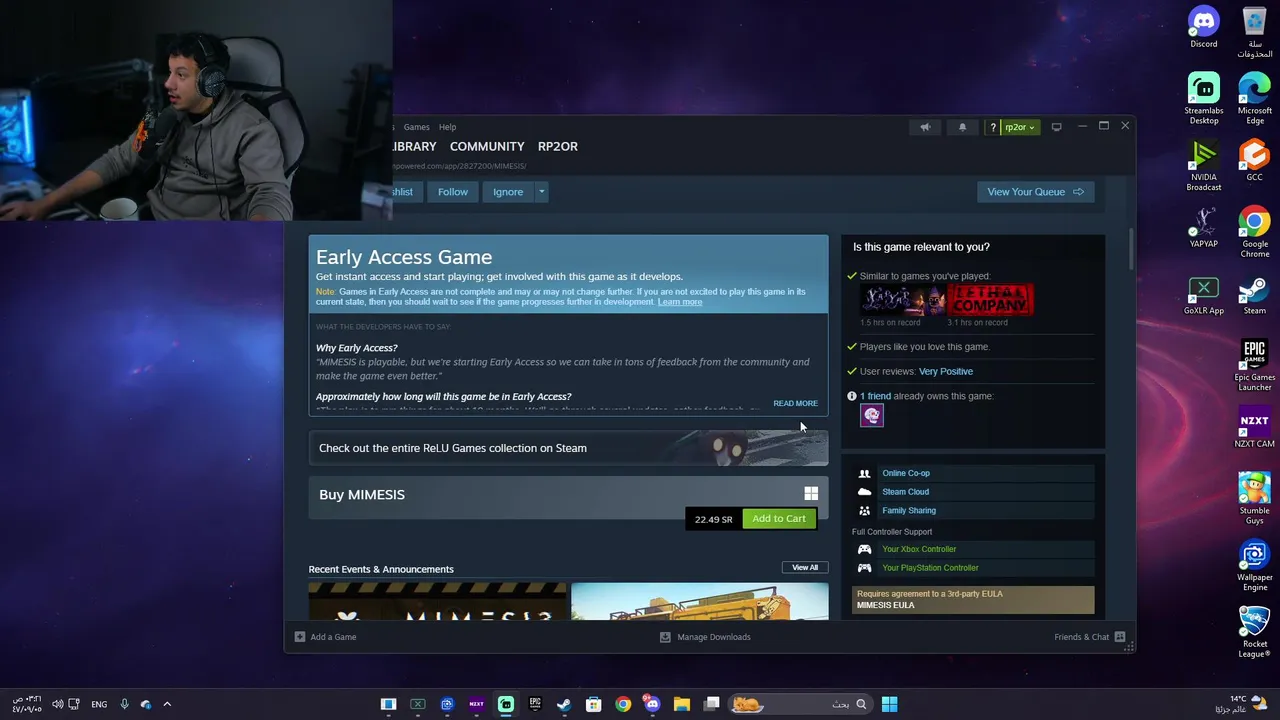
Task: View All recent events and announcements
Action: [x=805, y=567]
